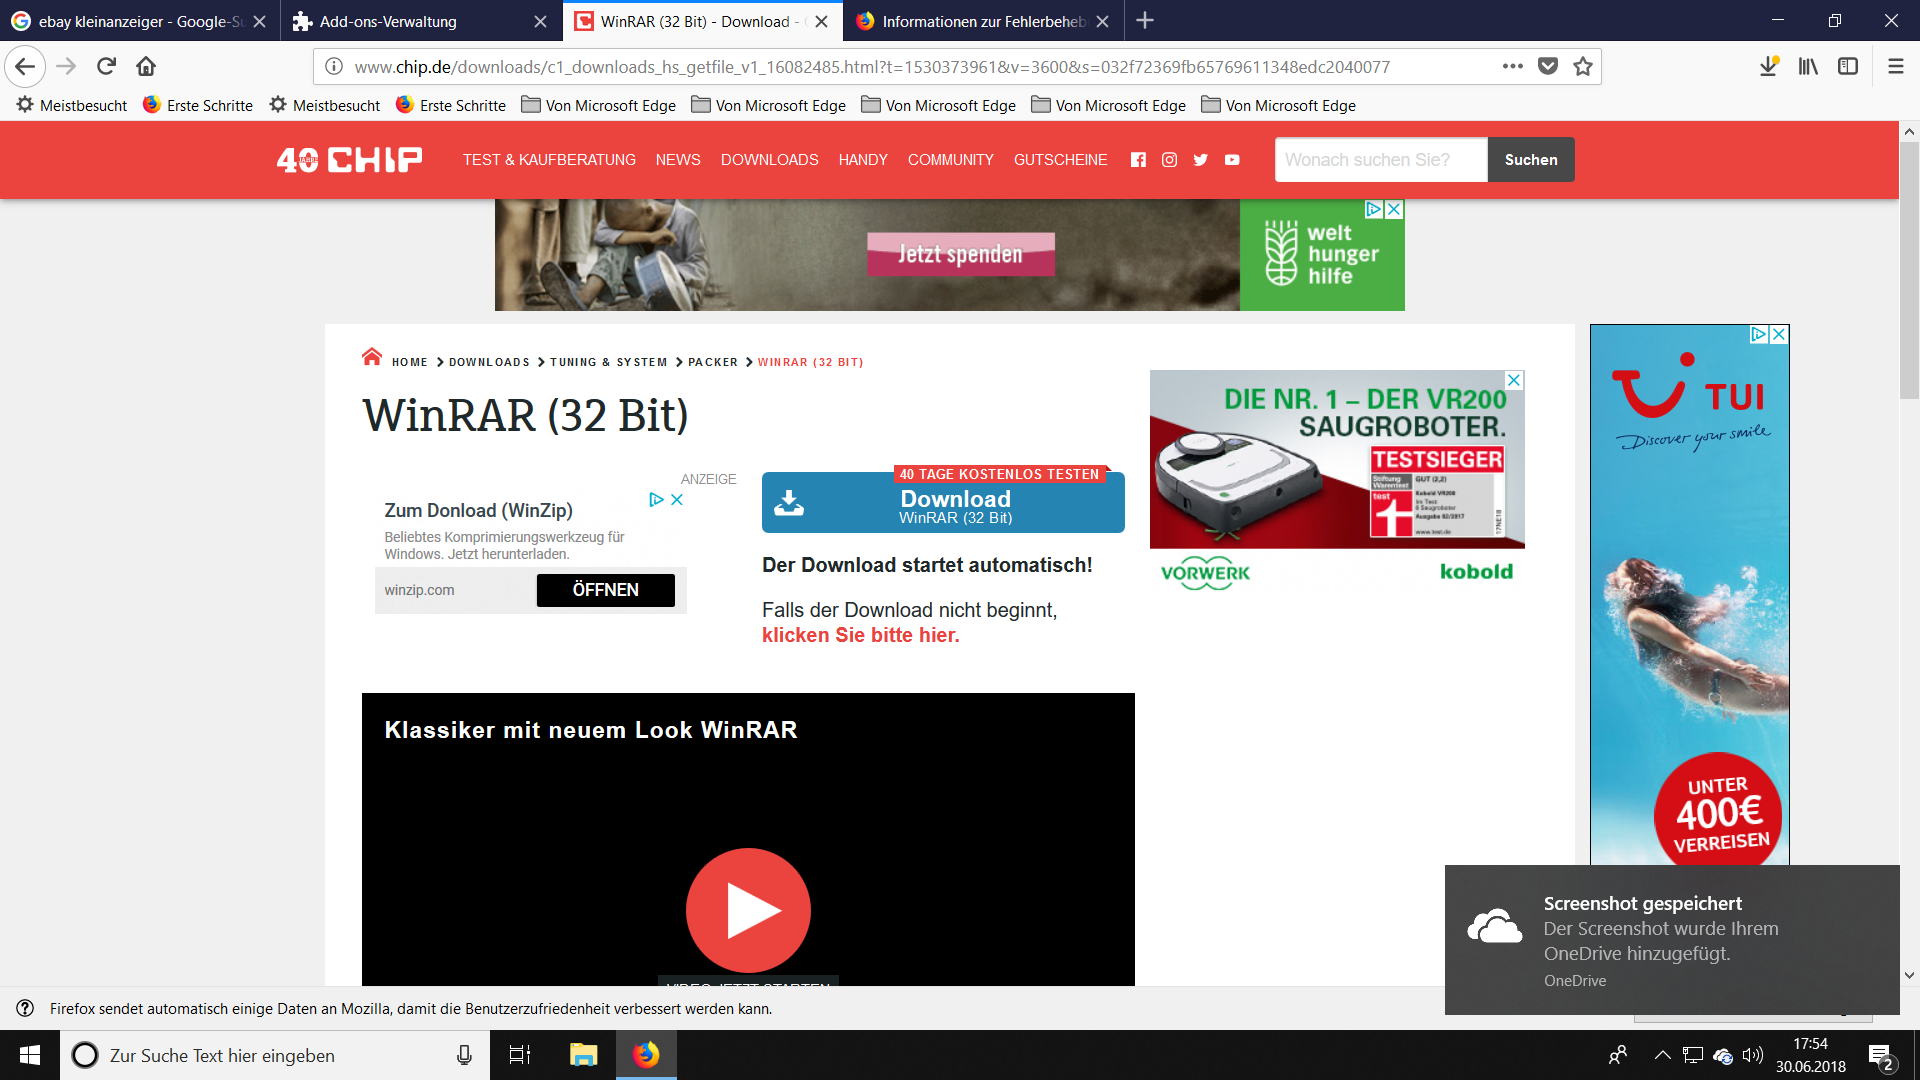The height and width of the screenshot is (1080, 1920).
Task: Open the Firefox downloads panel
Action: tap(1768, 66)
